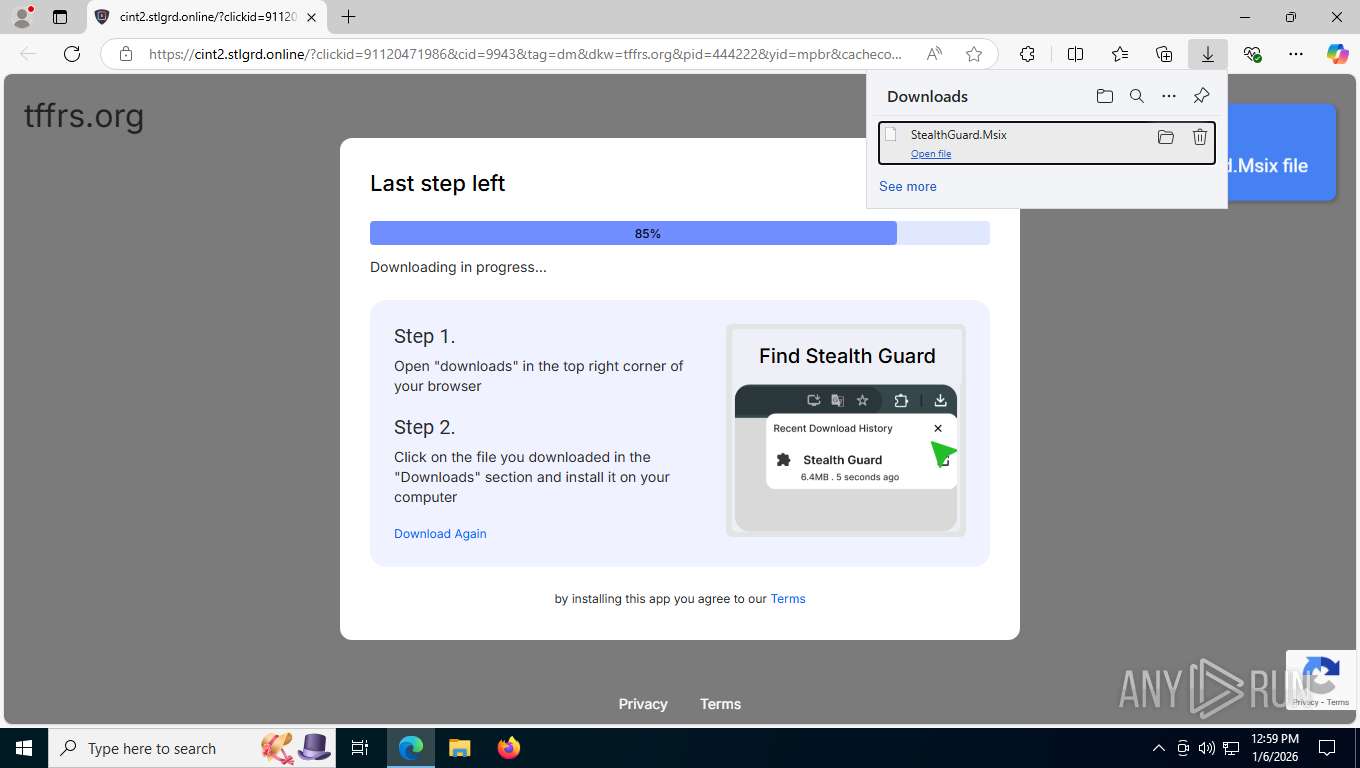Open the Favorites list icon

click(1120, 54)
